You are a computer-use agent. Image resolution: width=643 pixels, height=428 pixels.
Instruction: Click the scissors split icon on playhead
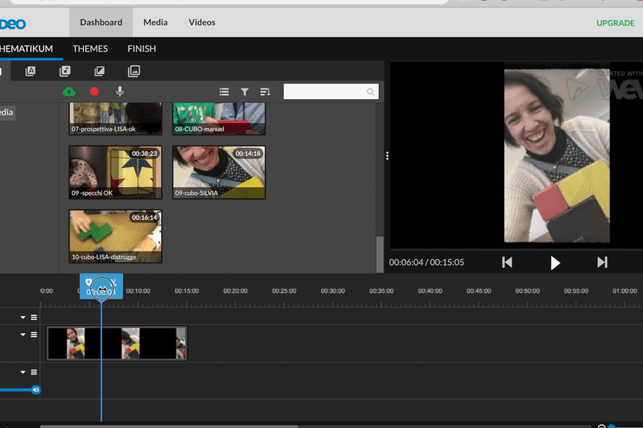[x=114, y=282]
